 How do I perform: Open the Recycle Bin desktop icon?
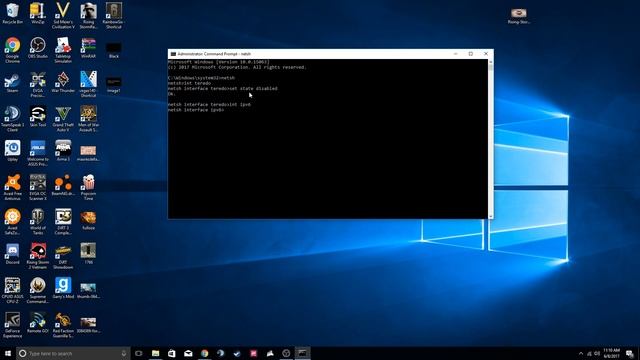pos(12,13)
